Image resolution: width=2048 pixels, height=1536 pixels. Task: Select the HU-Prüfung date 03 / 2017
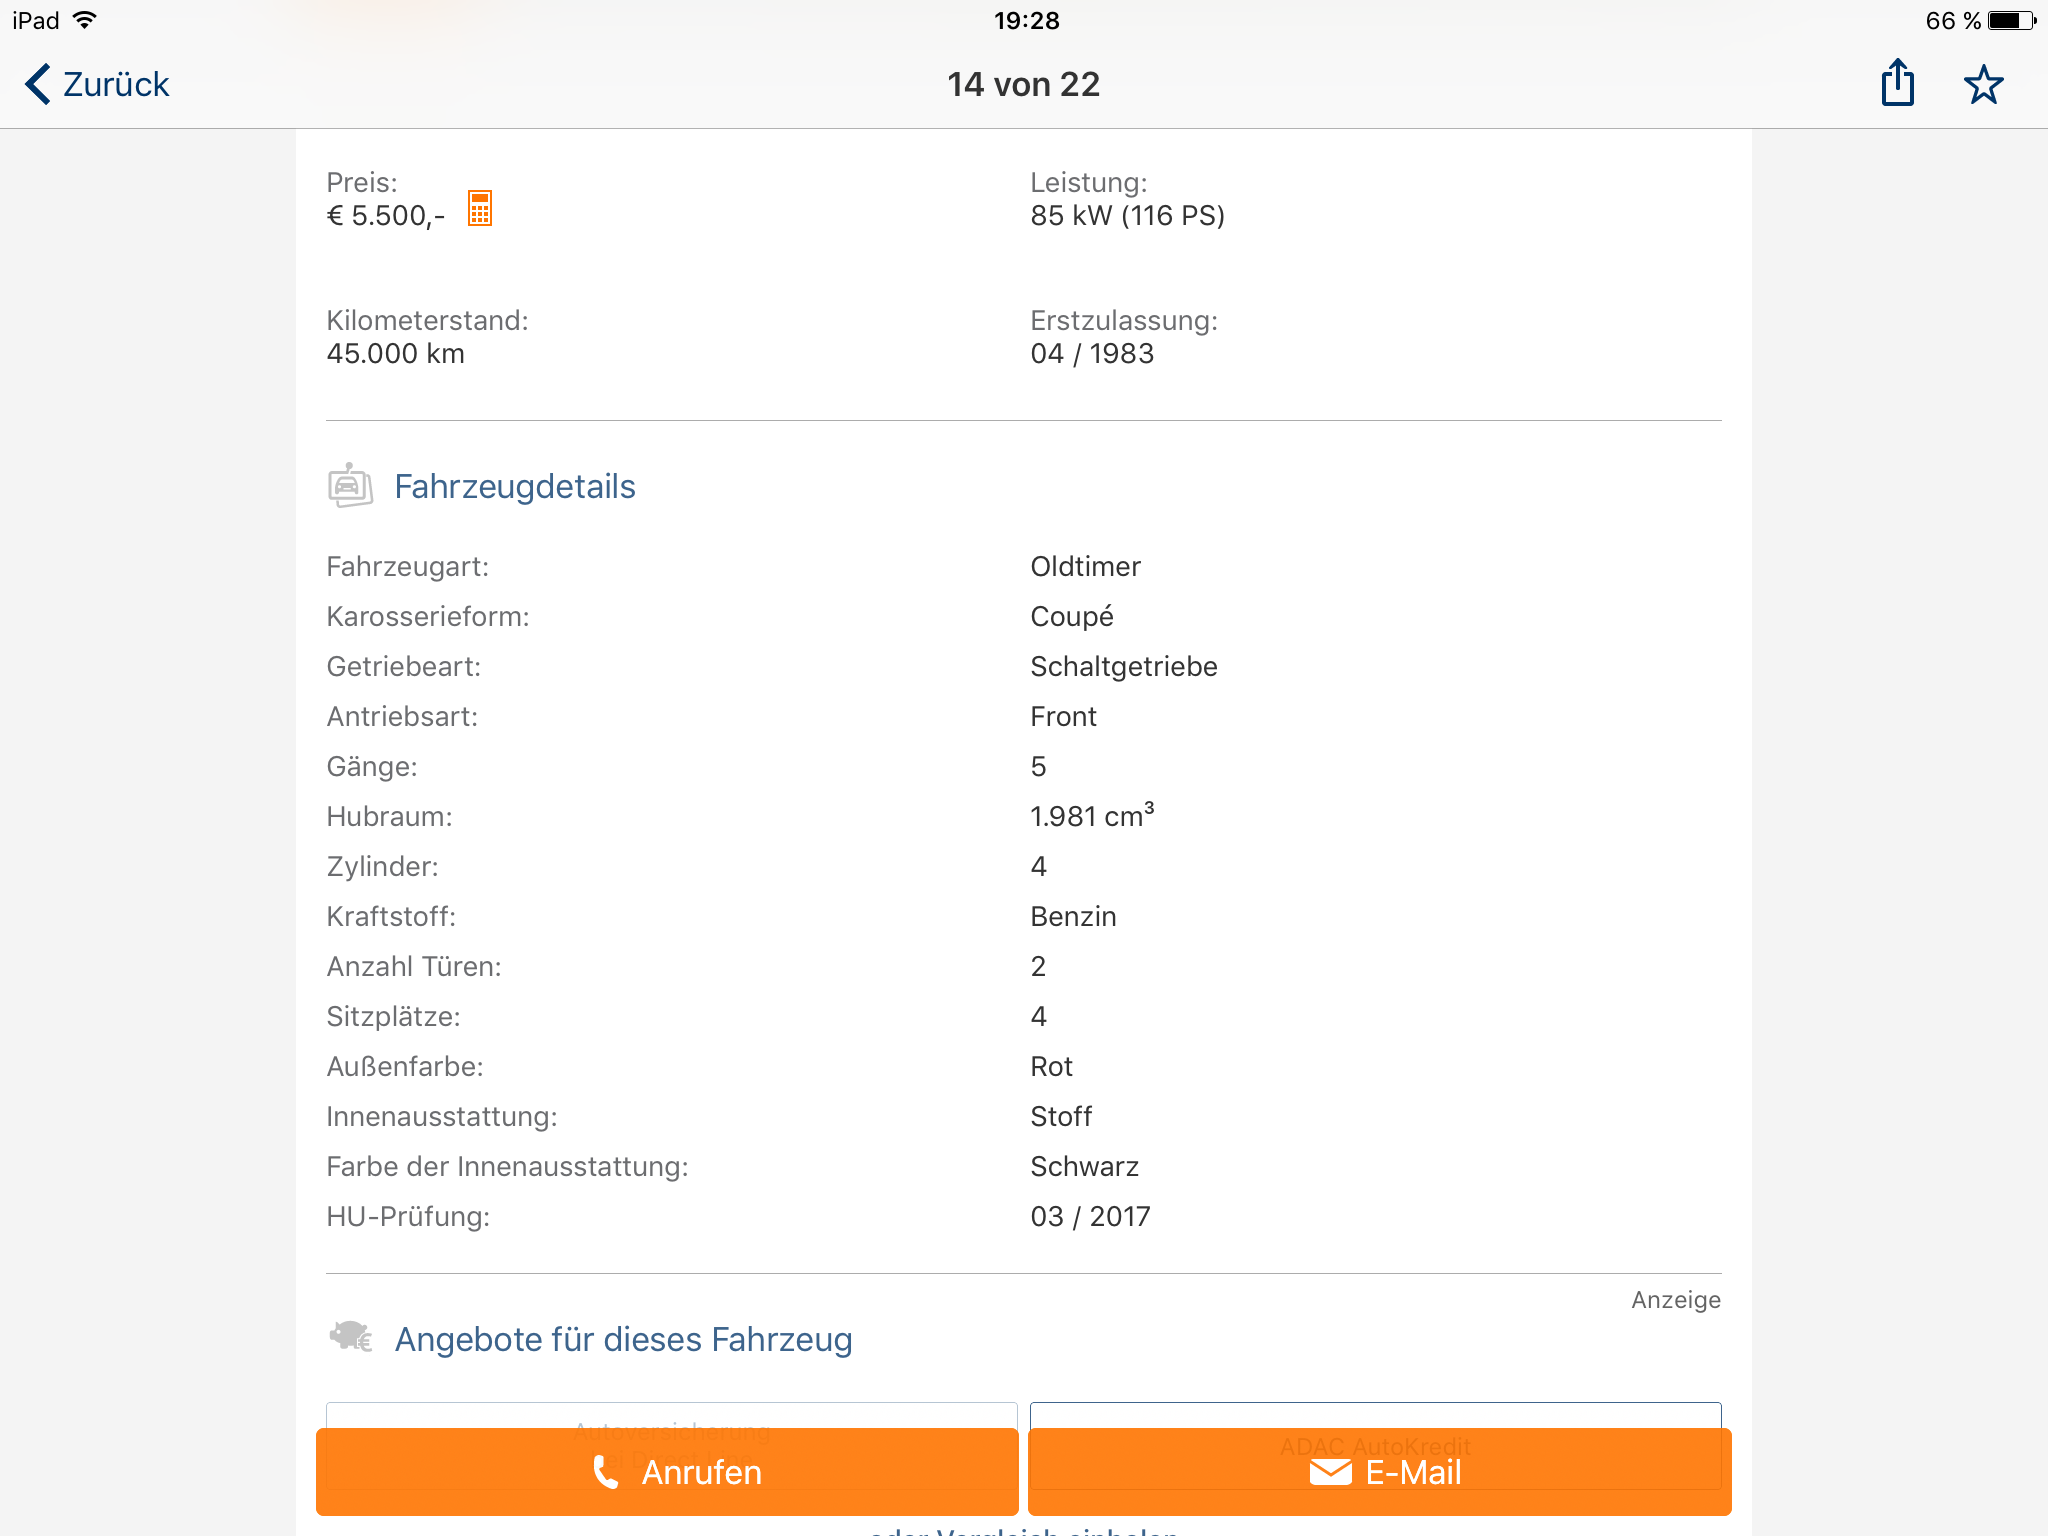(1090, 1217)
